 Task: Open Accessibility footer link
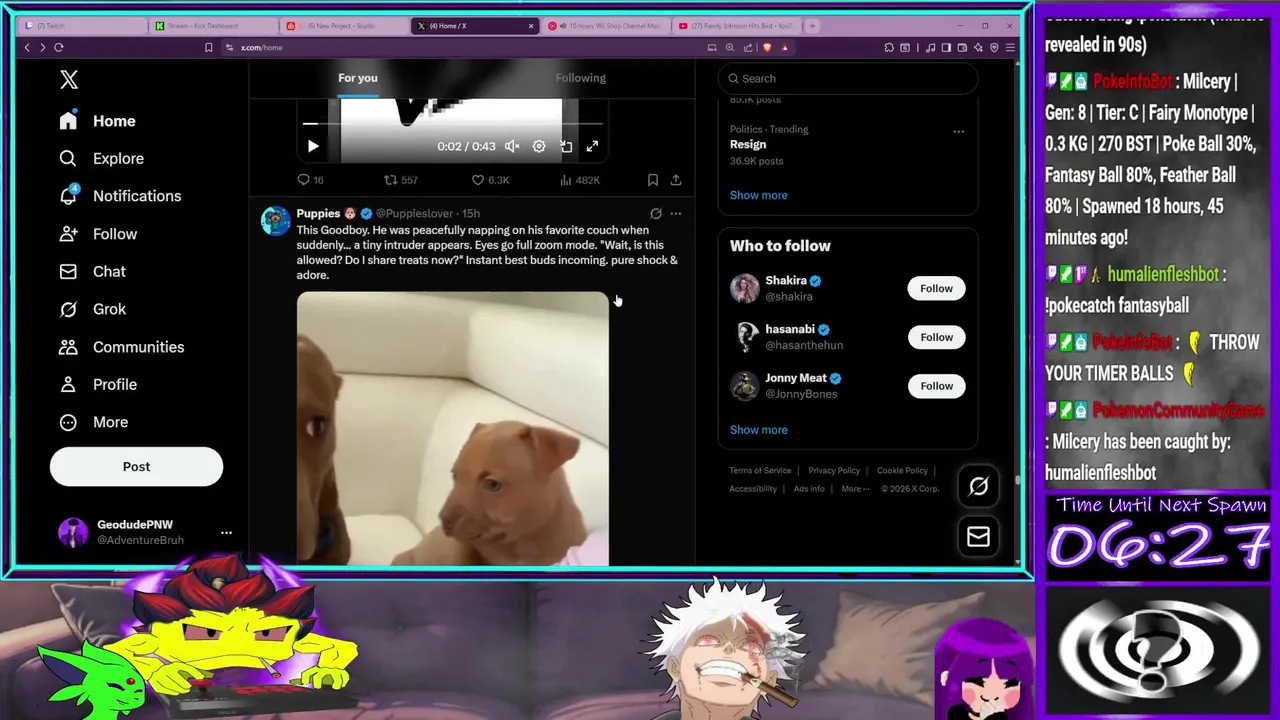point(753,489)
